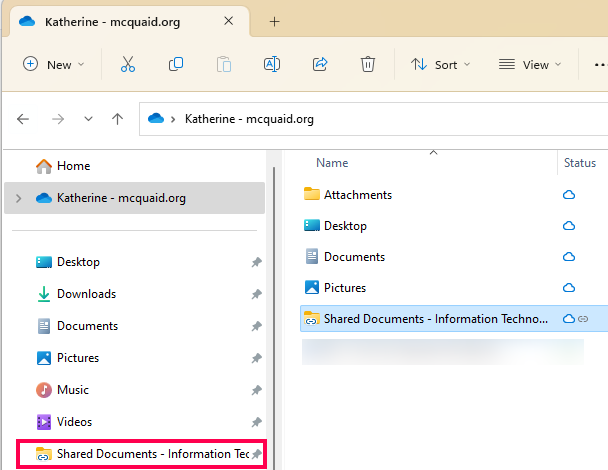The height and width of the screenshot is (470, 608).
Task: Click cloud status icon for Pictures row
Action: point(569,288)
